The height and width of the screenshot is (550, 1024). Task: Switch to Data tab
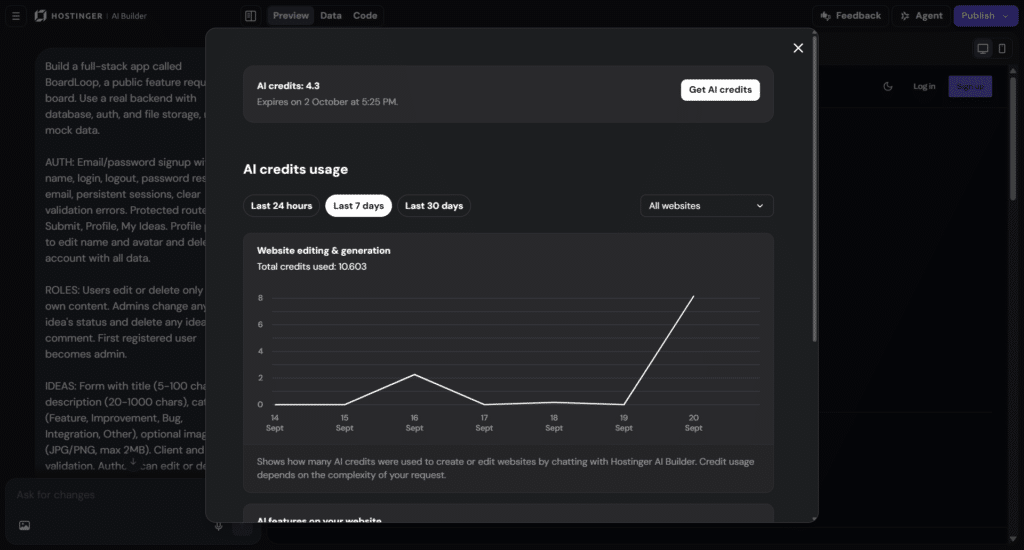pyautogui.click(x=330, y=16)
